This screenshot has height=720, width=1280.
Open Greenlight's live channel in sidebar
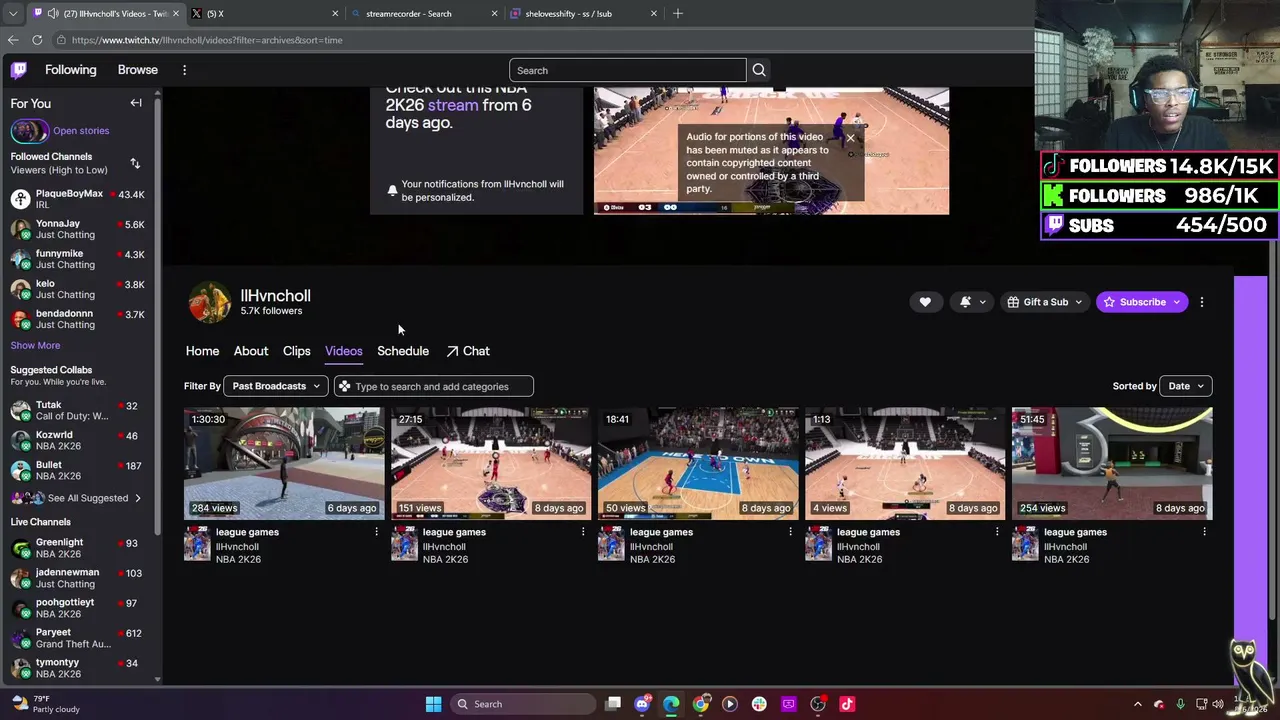(78, 548)
